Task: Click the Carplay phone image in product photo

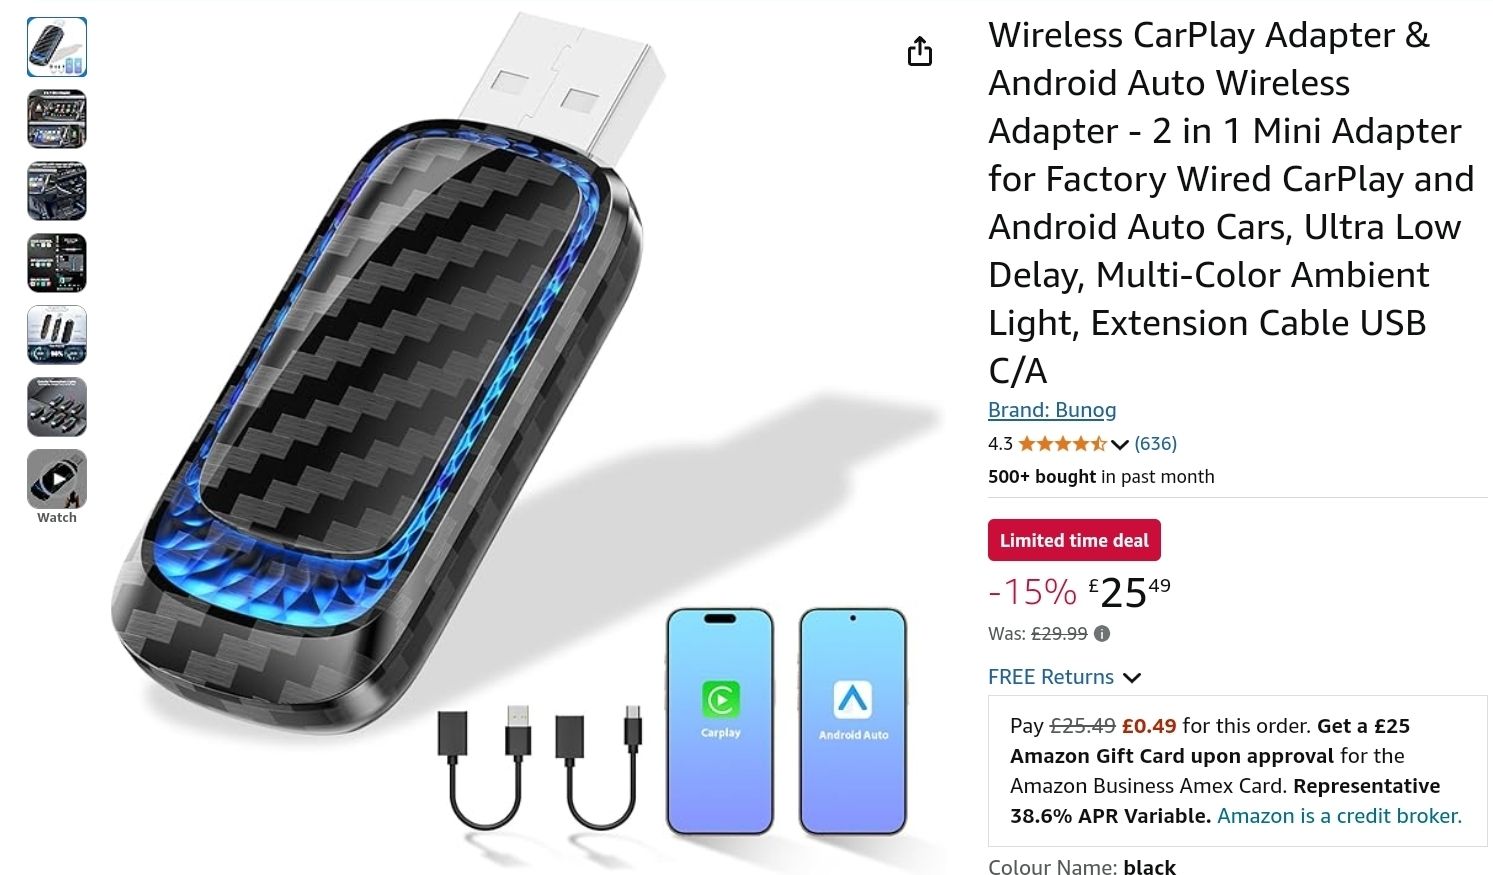Action: point(720,721)
